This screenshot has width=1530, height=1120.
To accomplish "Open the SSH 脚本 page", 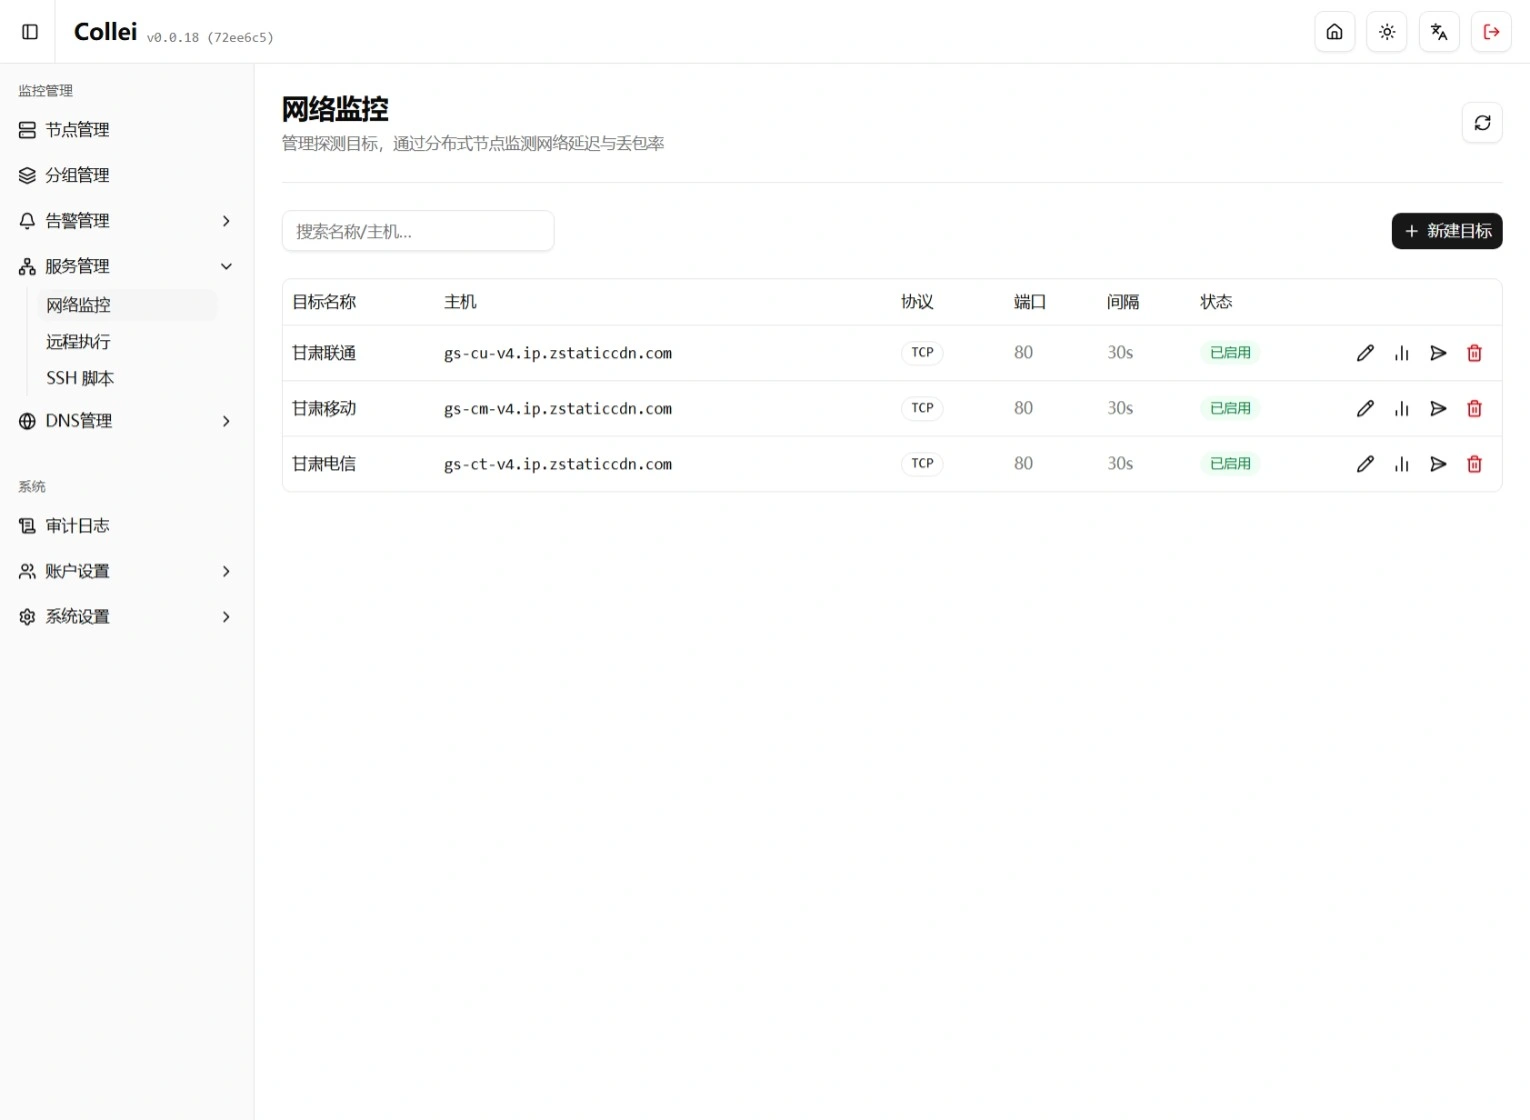I will pyautogui.click(x=80, y=378).
